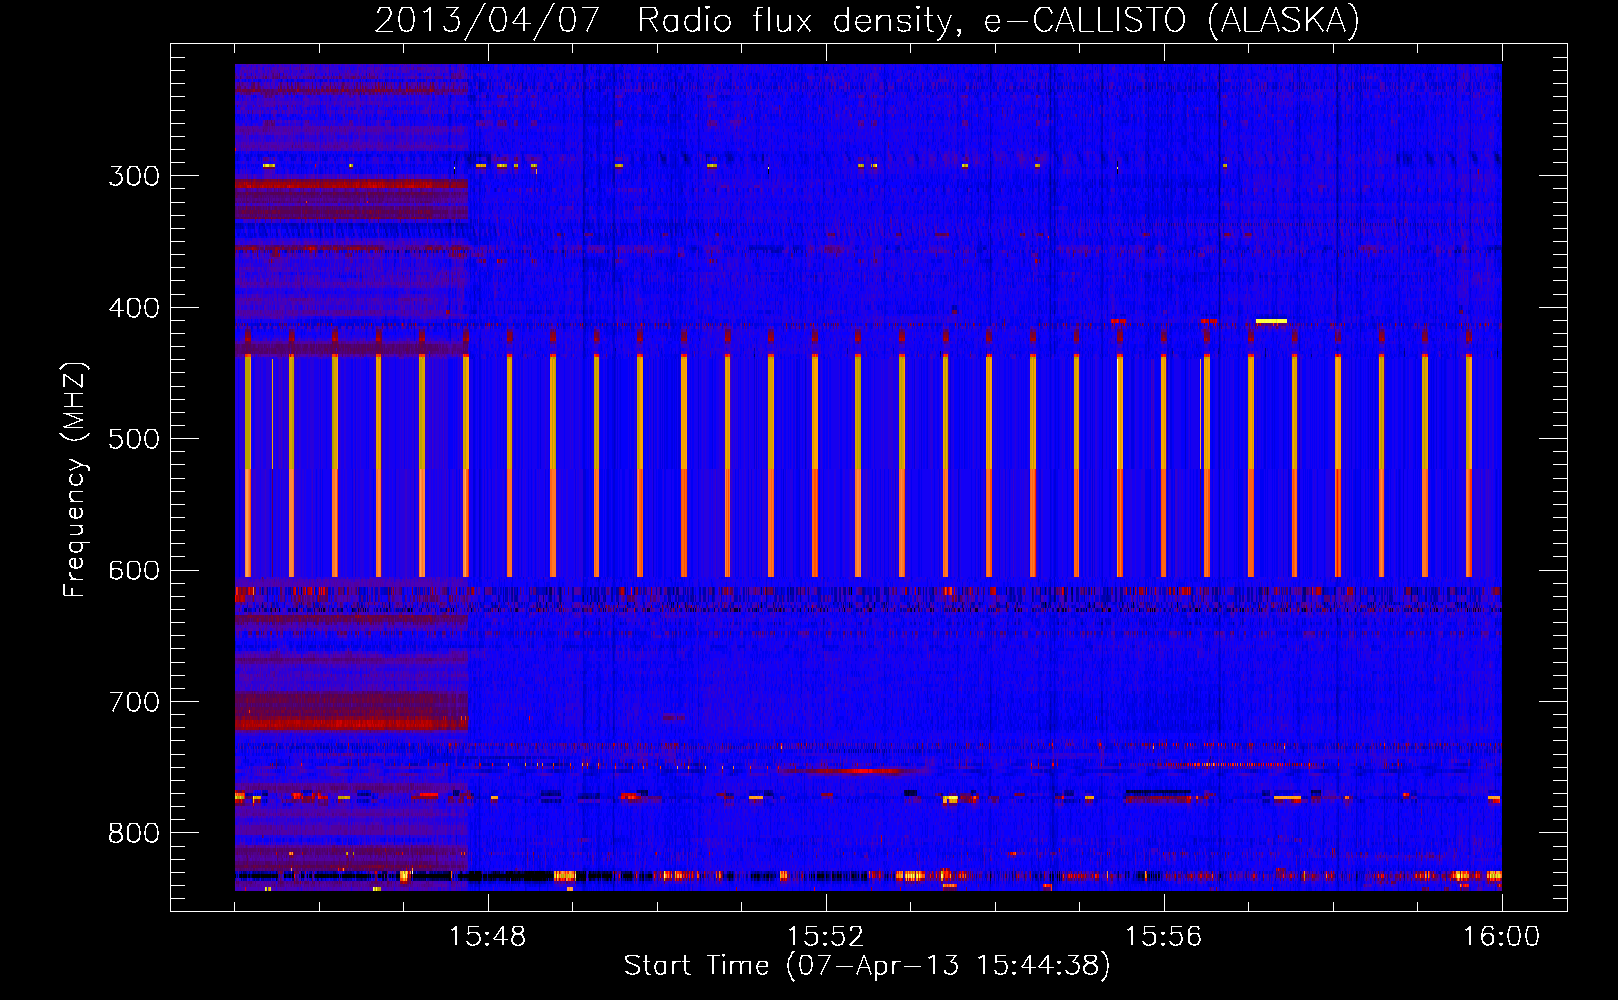The image size is (1618, 1000).
Task: Click the 300 frequency tick label
Action: pyautogui.click(x=134, y=176)
